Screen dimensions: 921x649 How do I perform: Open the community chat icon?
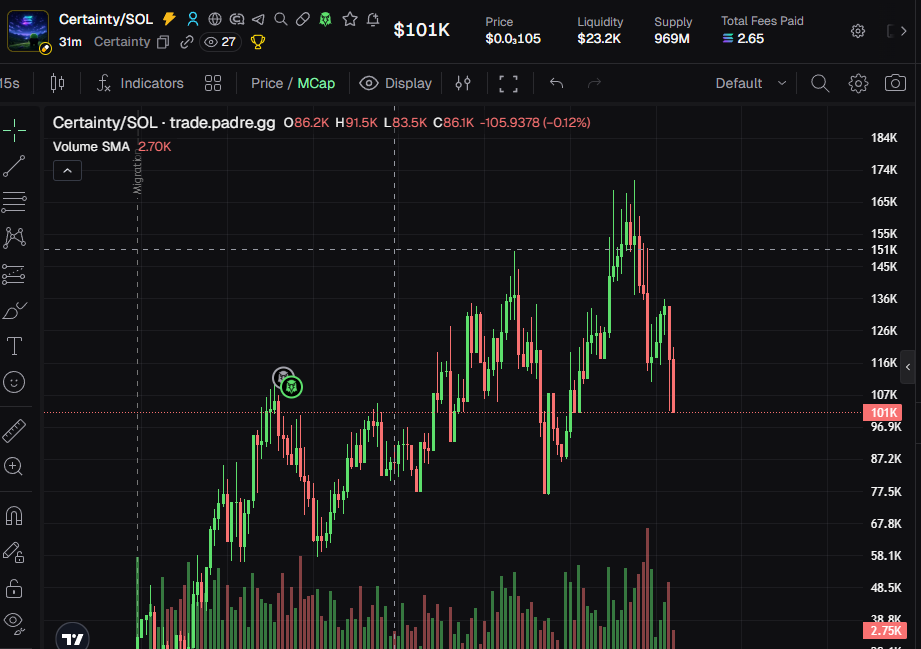pos(237,19)
